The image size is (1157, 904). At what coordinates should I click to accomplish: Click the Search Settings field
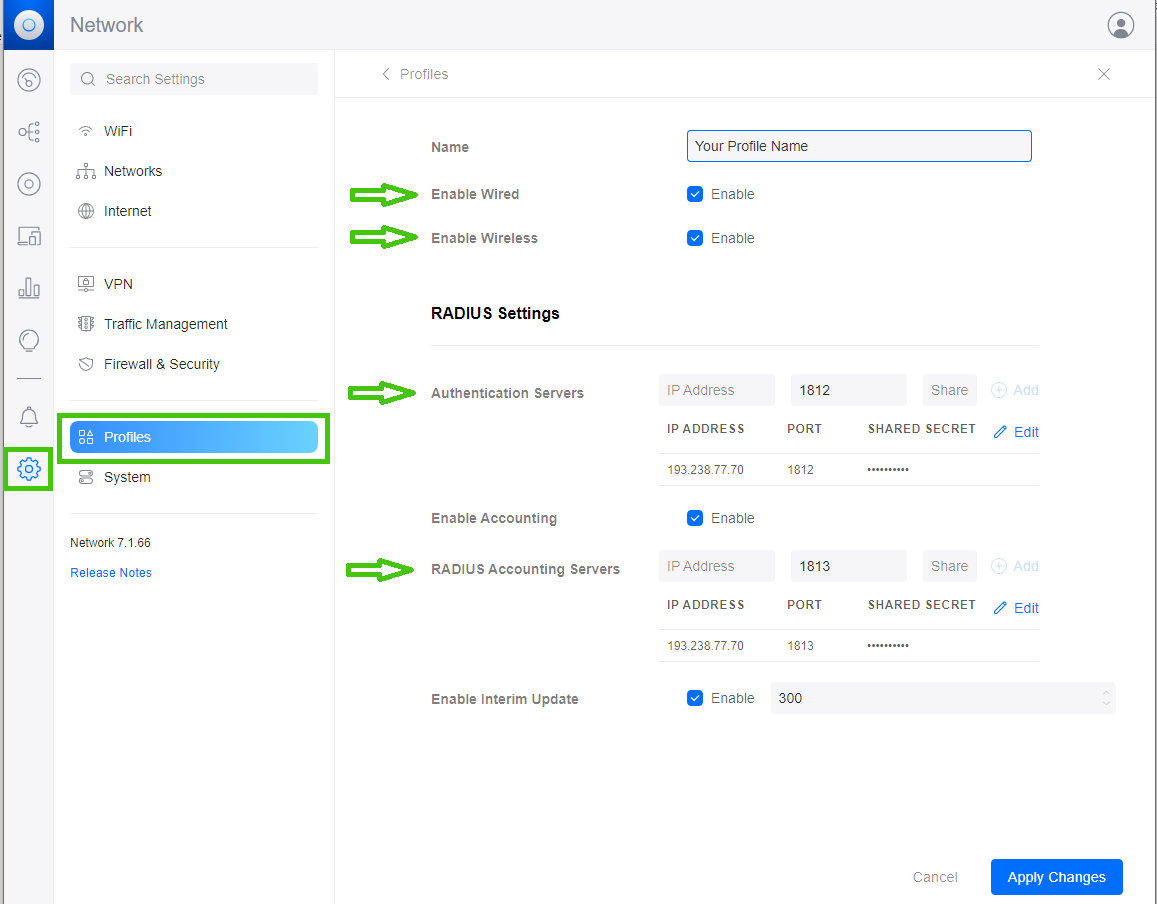pyautogui.click(x=194, y=79)
